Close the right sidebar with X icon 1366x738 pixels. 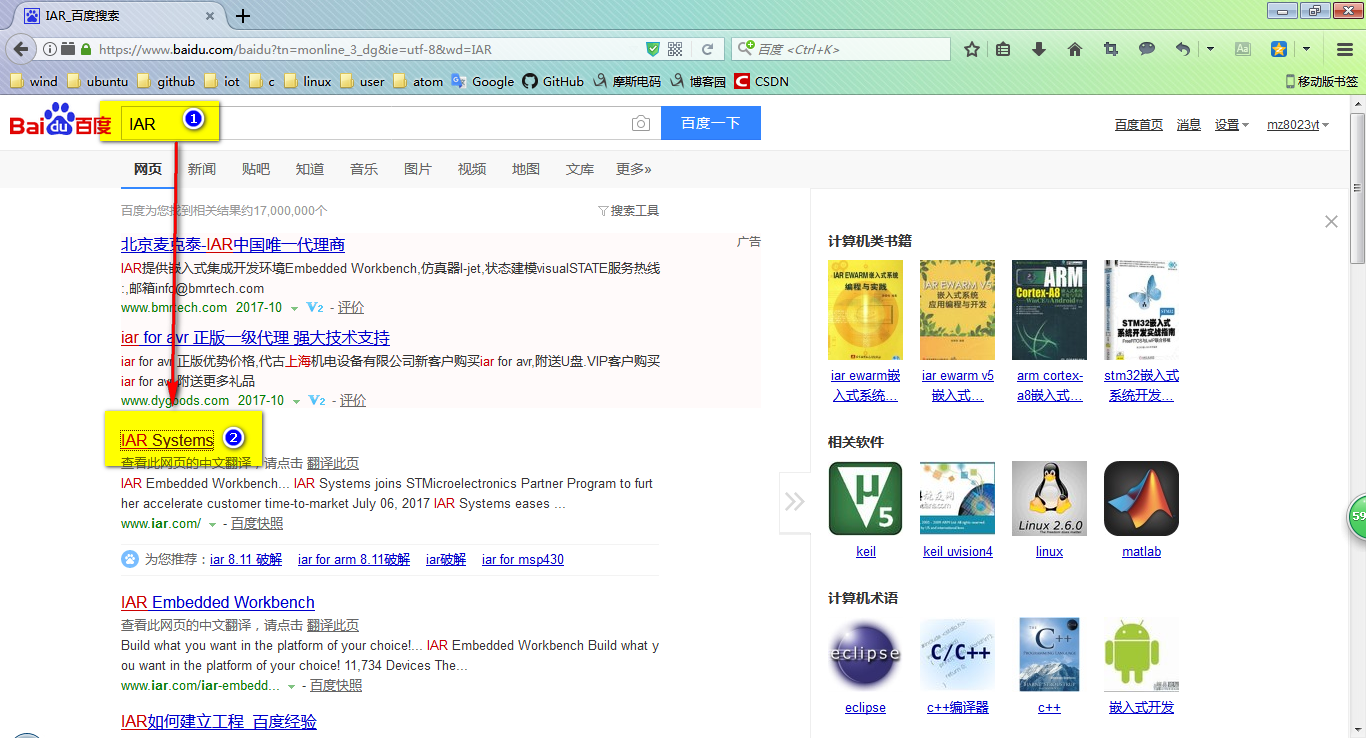(x=1331, y=221)
